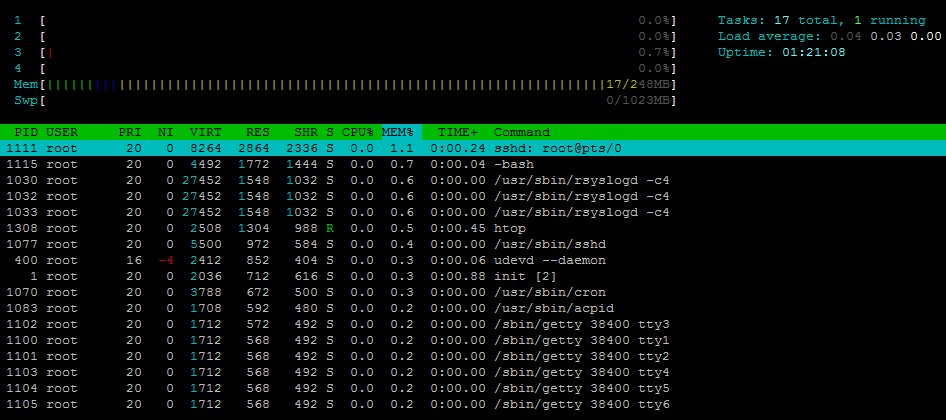946x420 pixels.
Task: Click the CPU 3 usage meter
Action: (345, 52)
